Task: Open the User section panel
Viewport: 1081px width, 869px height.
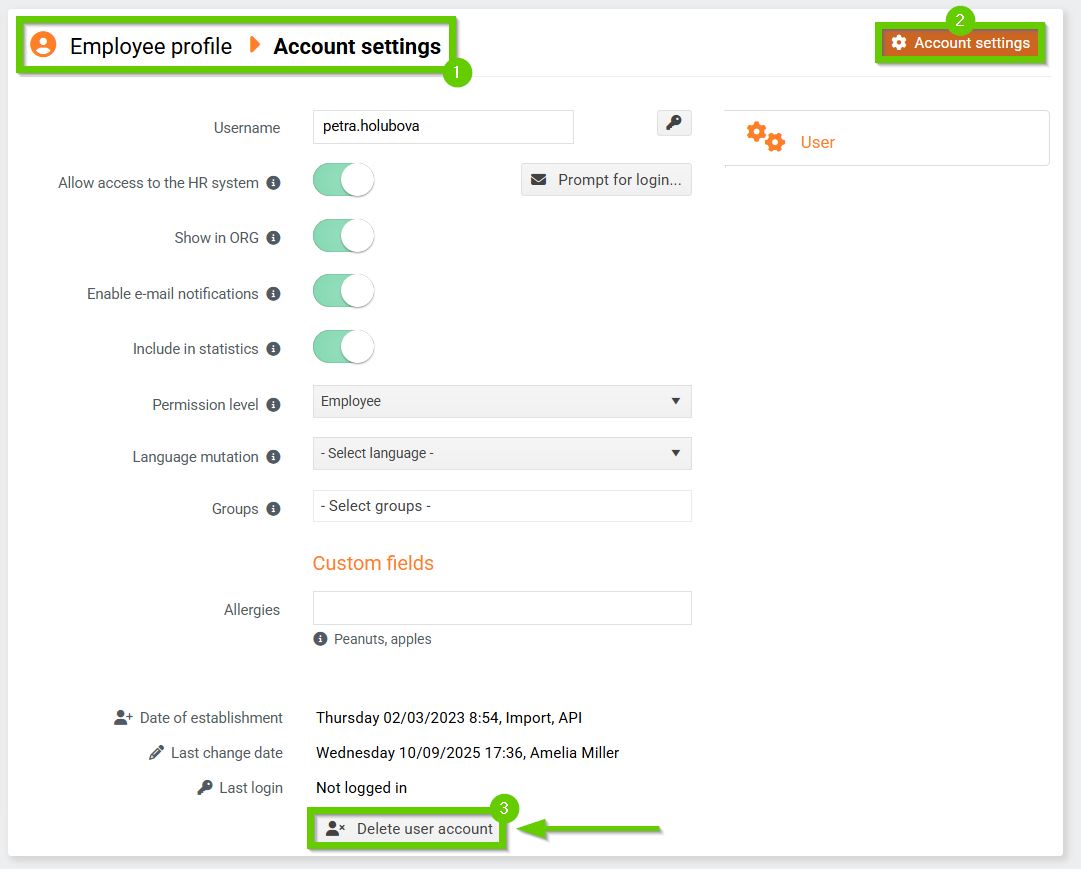Action: coord(886,138)
